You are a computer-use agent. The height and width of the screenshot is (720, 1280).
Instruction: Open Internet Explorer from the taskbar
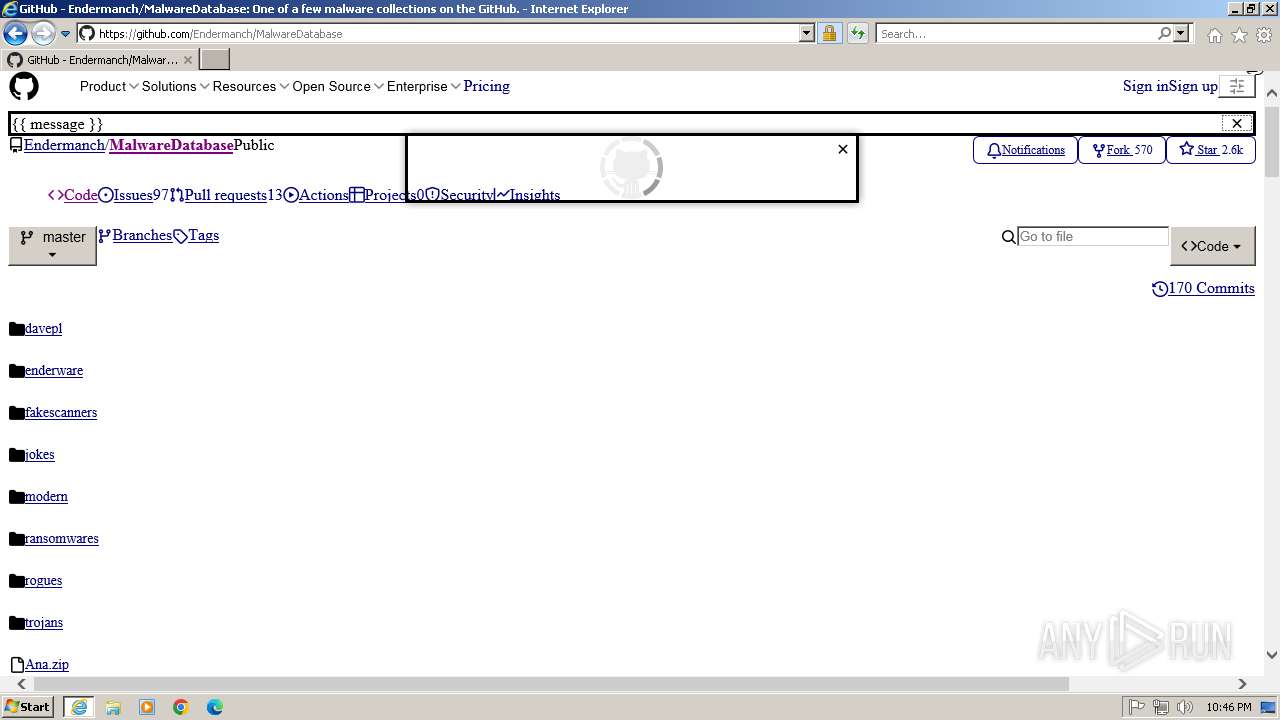pos(78,707)
